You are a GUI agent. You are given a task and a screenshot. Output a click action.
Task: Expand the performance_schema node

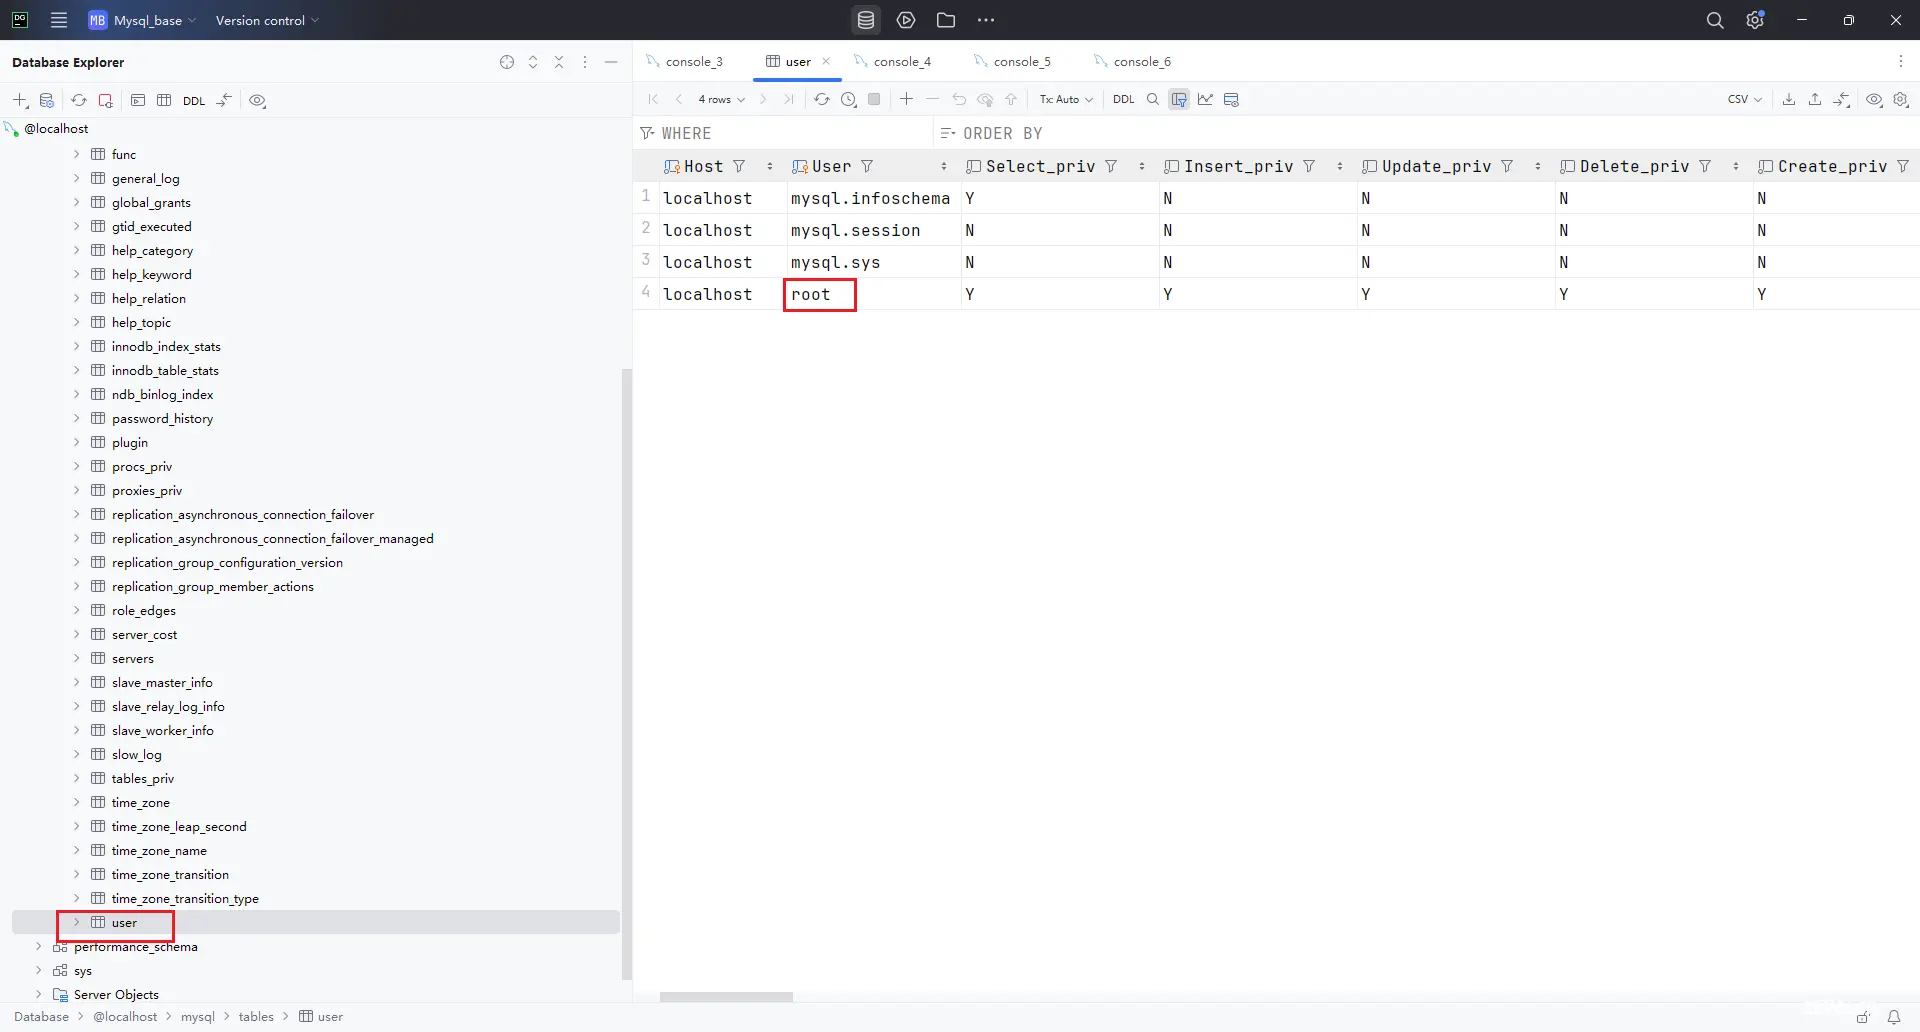coord(38,946)
